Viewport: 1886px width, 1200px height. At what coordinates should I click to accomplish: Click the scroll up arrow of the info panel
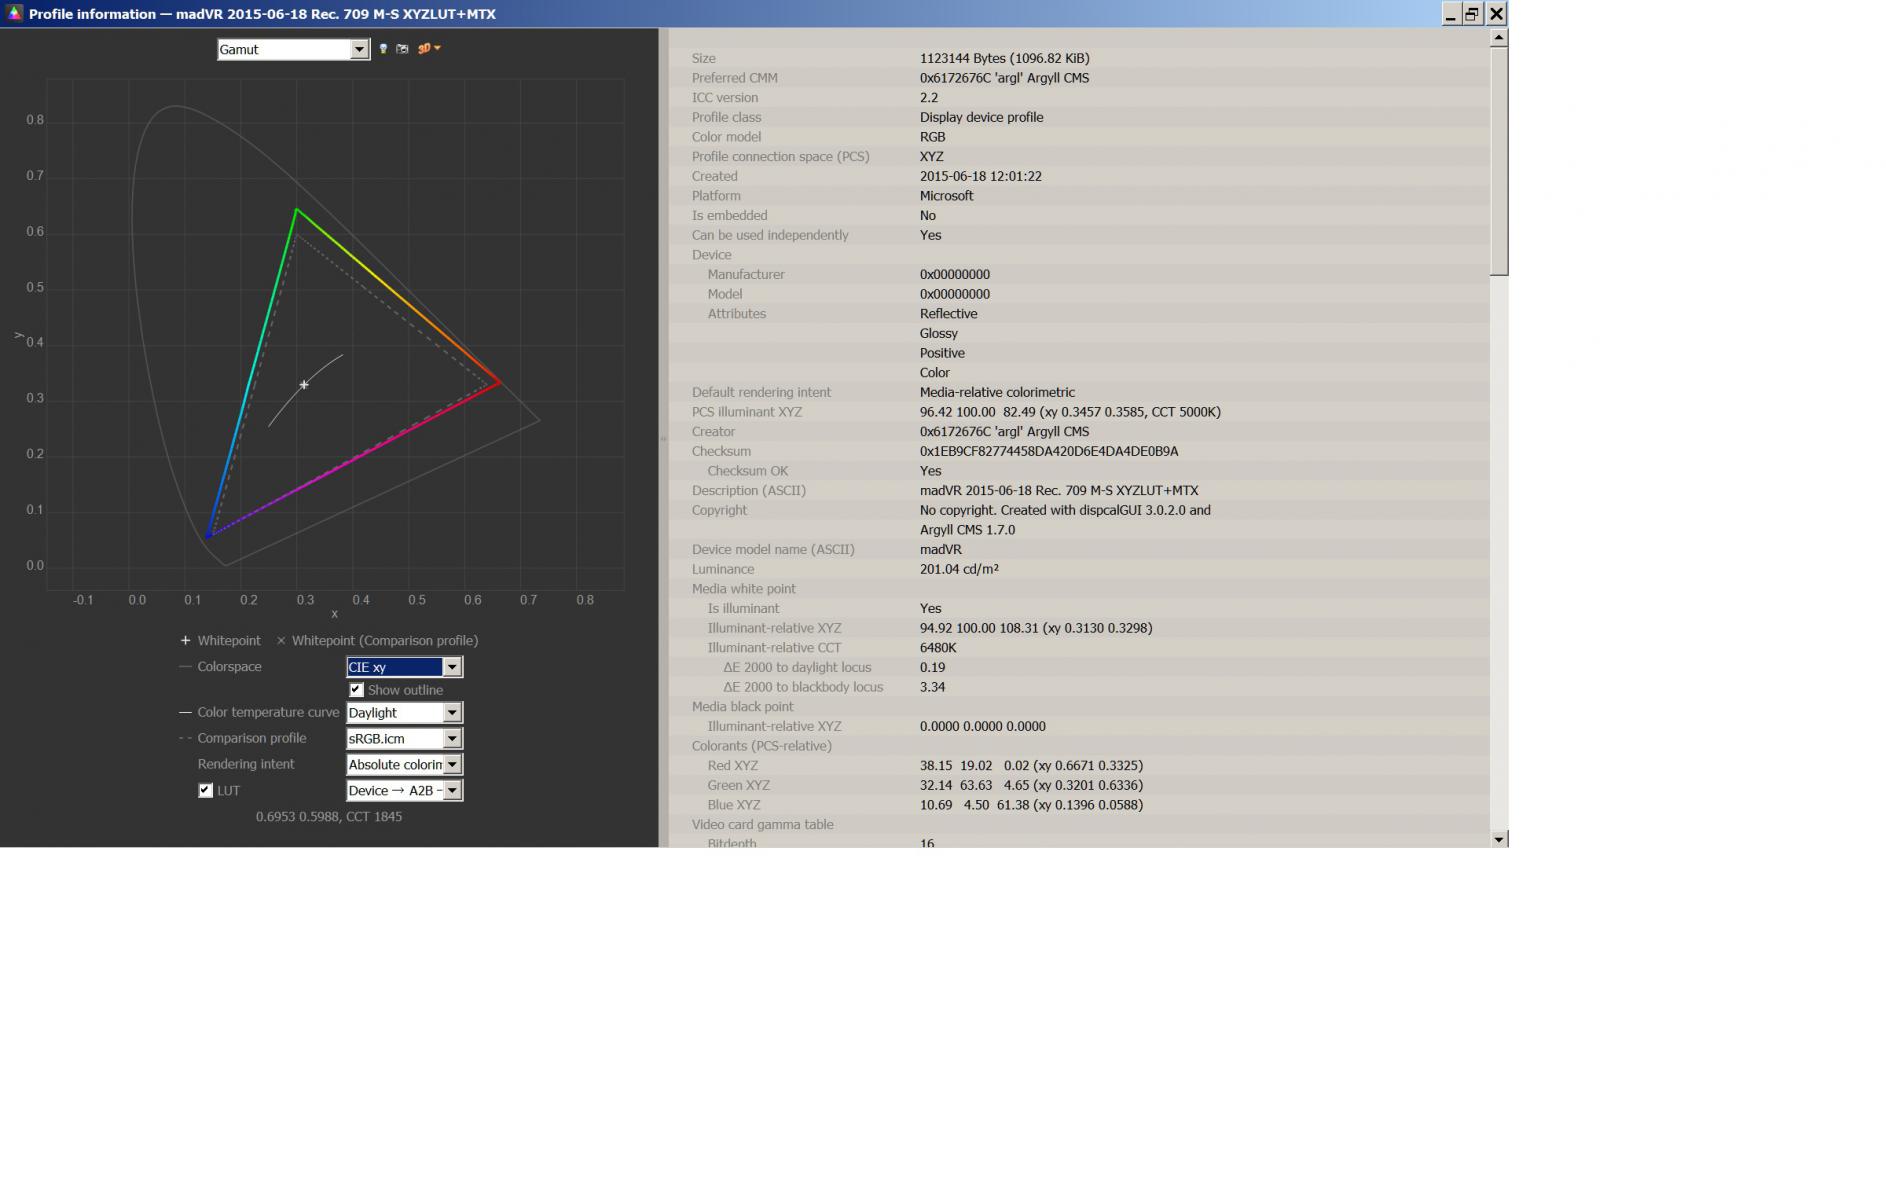[x=1498, y=38]
